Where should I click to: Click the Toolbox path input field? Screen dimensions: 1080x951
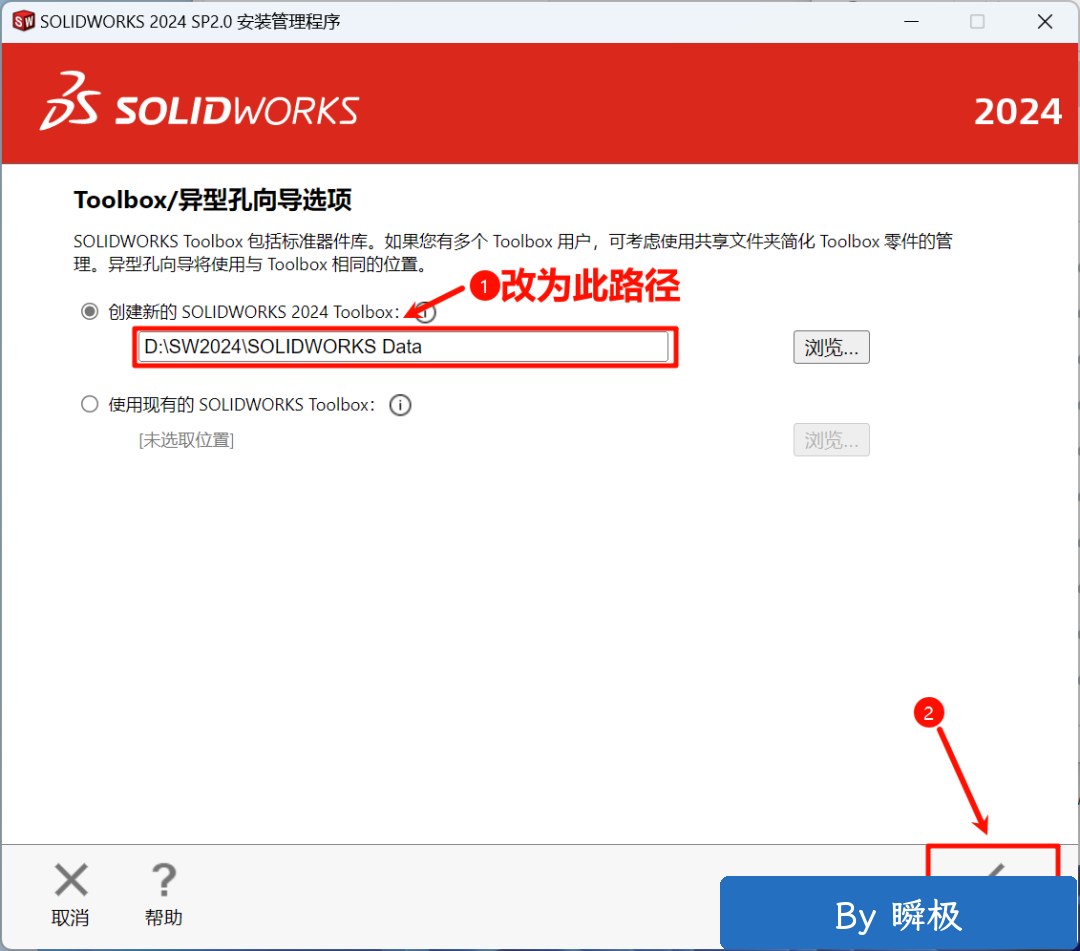pos(403,346)
